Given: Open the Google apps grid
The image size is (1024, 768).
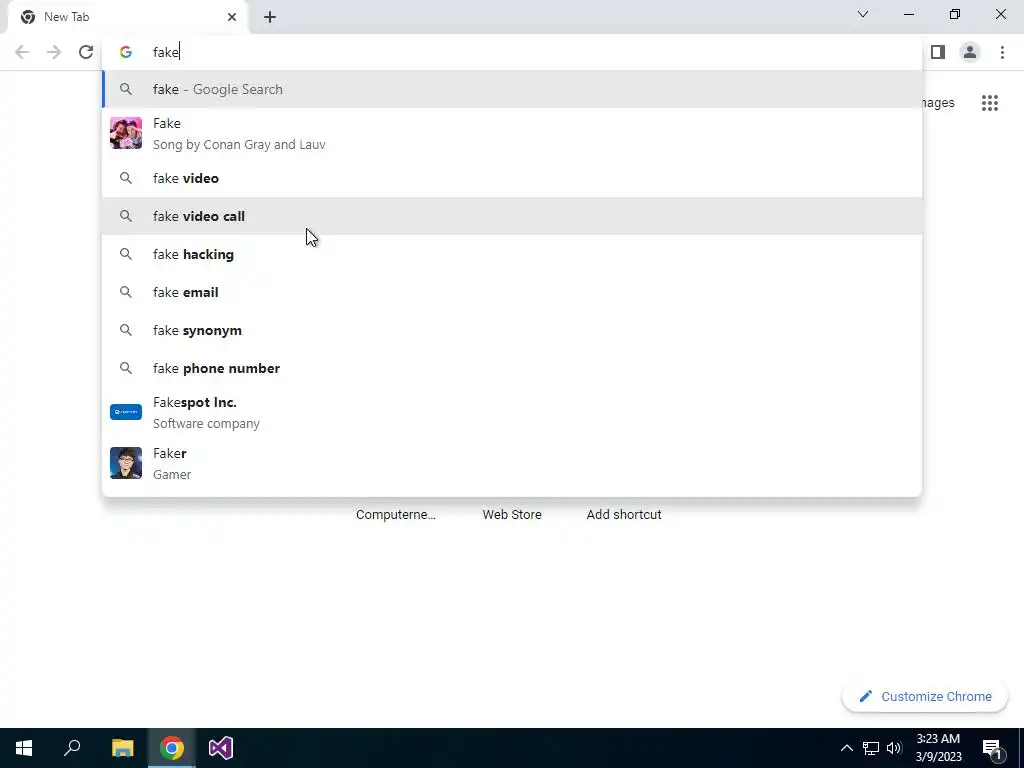Looking at the screenshot, I should [989, 103].
